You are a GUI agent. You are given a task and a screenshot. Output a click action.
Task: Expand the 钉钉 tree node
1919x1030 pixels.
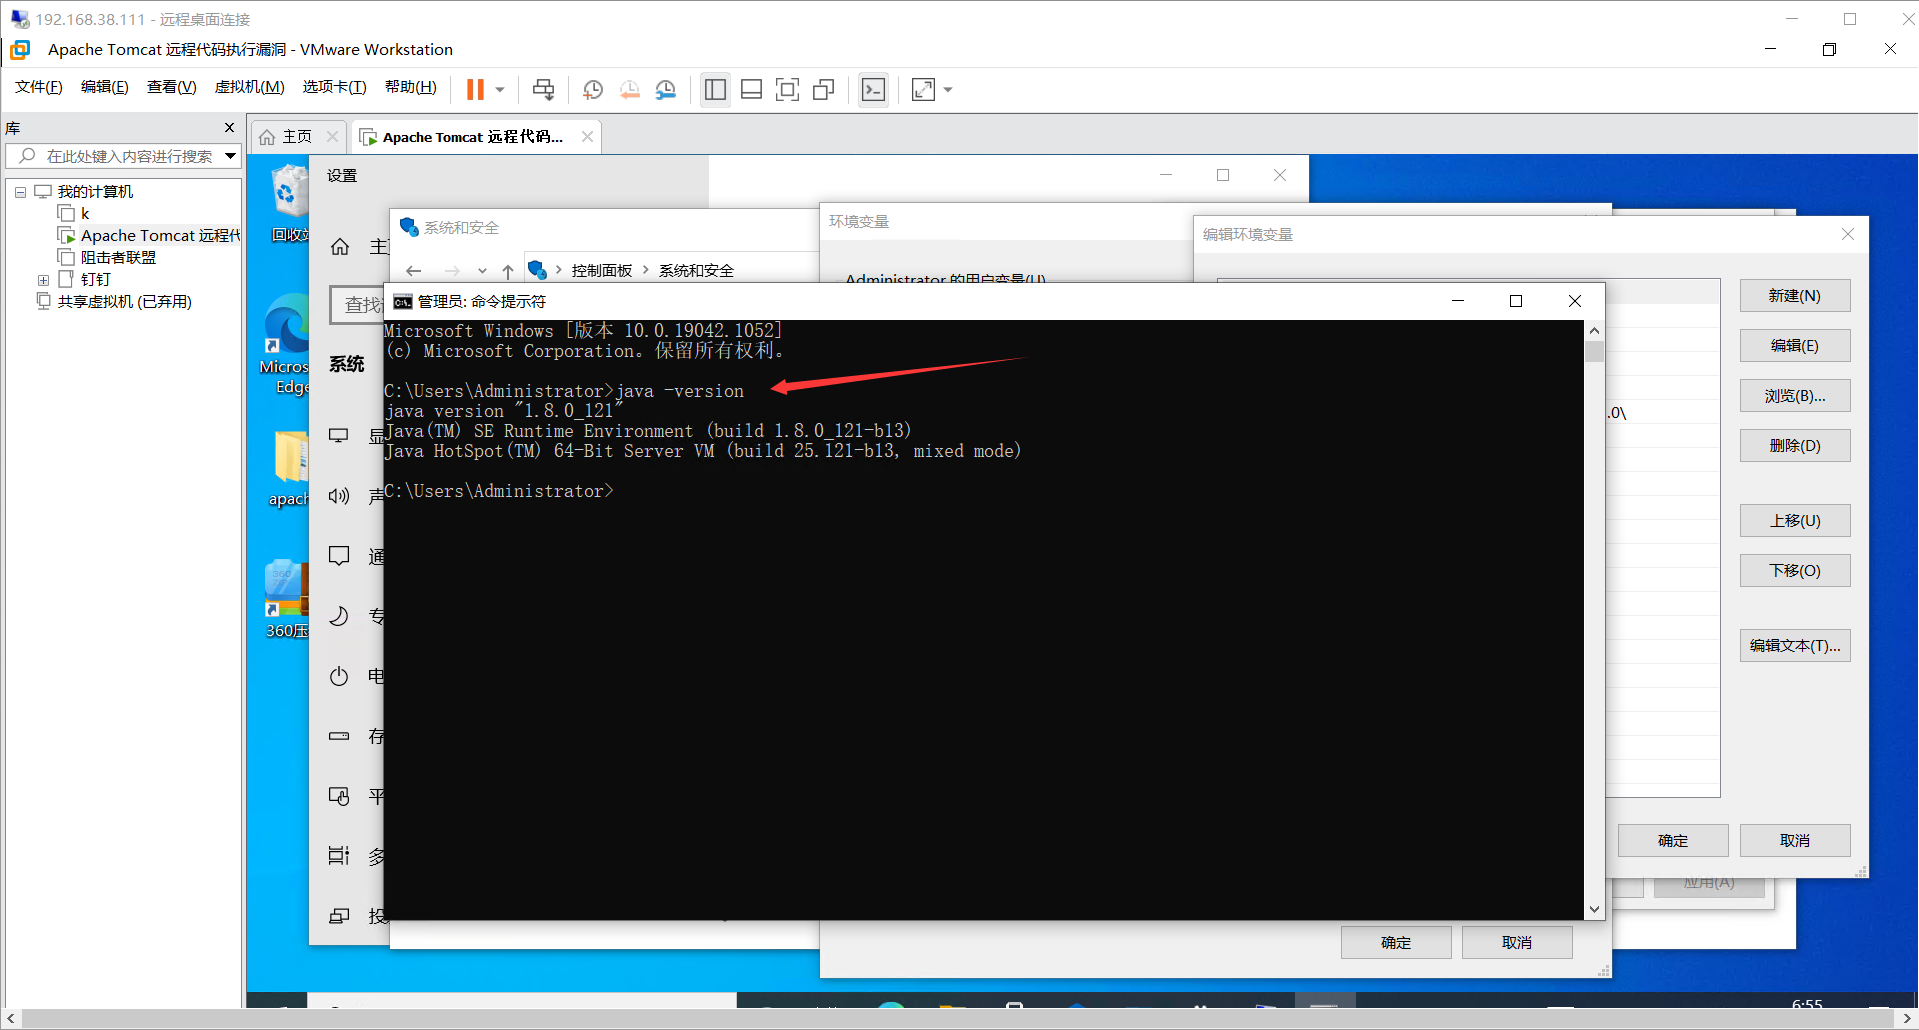[x=43, y=280]
